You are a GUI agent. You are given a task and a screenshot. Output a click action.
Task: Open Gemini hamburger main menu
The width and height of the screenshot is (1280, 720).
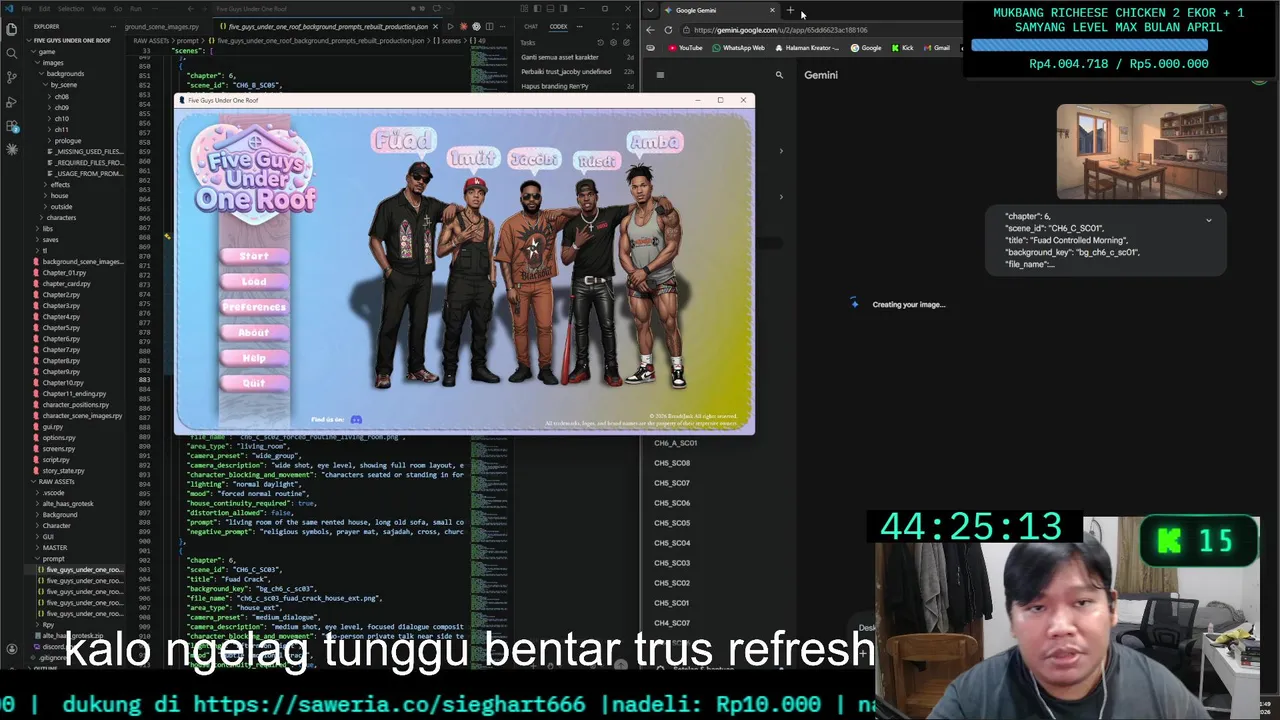pyautogui.click(x=660, y=75)
